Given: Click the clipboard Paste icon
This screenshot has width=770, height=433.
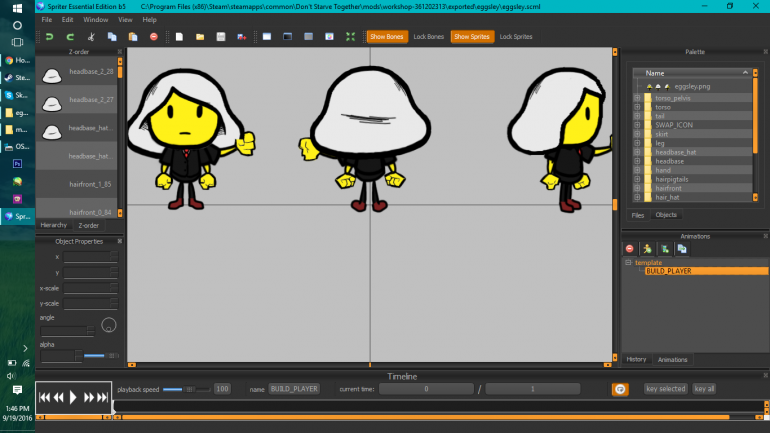Looking at the screenshot, I should click(x=133, y=37).
